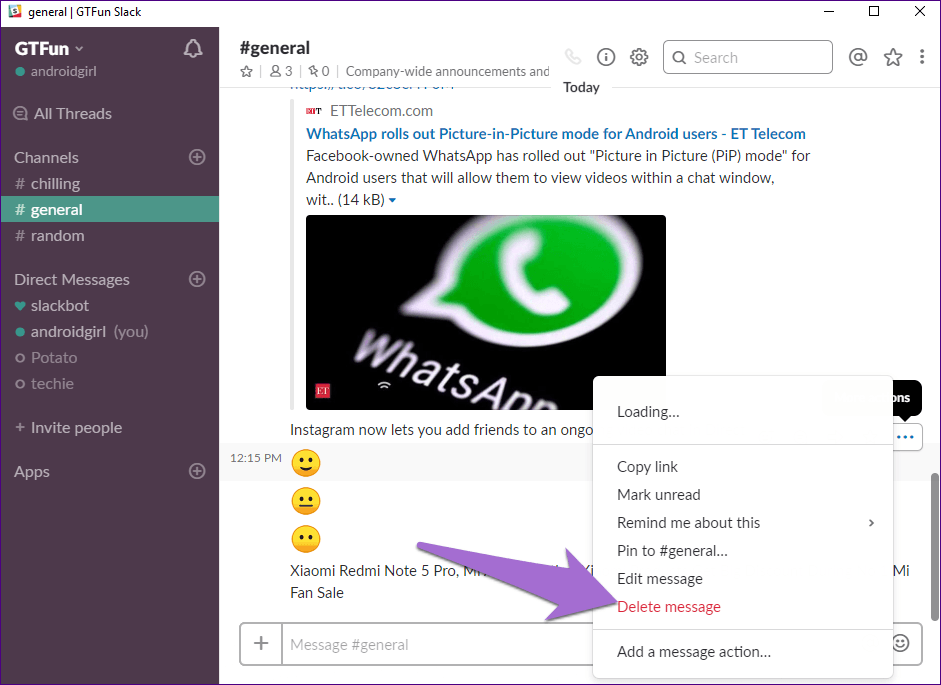Open direct message with techie
This screenshot has width=941, height=685.
(110, 384)
